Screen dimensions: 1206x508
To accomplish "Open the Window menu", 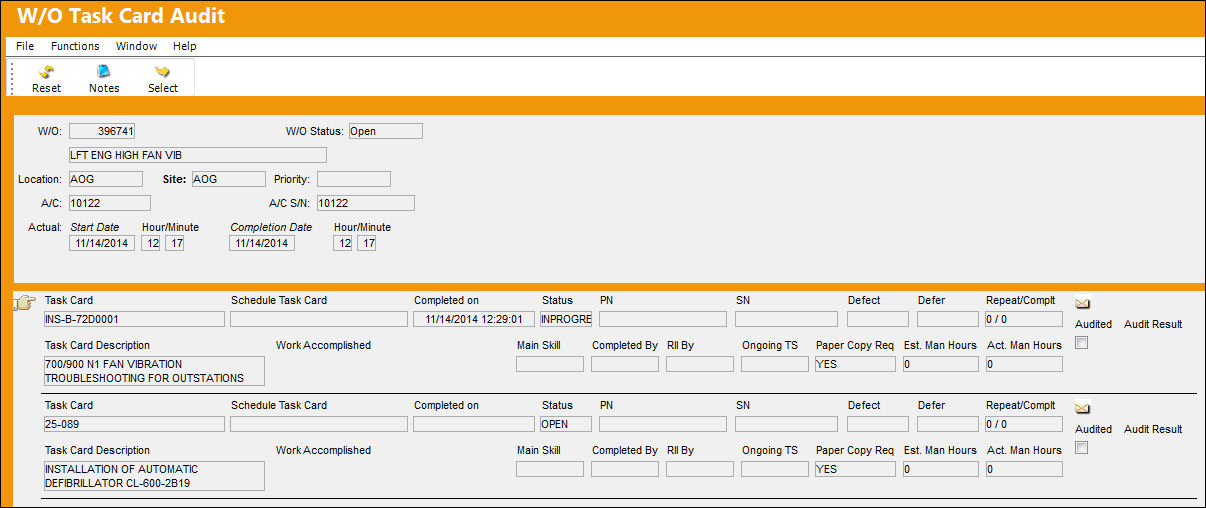I will click(136, 46).
